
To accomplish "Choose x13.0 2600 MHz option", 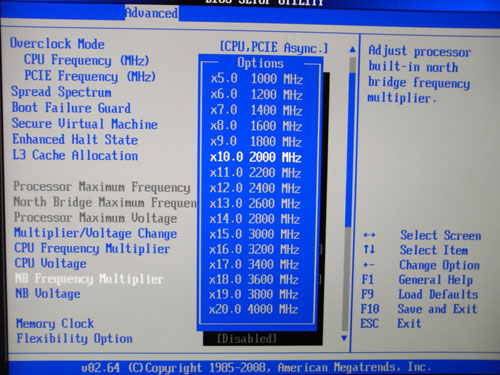I will coord(255,203).
